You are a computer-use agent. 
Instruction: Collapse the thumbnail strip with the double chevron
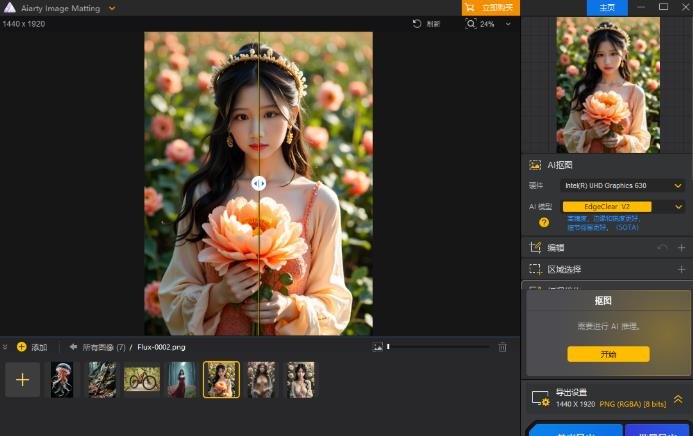5,347
